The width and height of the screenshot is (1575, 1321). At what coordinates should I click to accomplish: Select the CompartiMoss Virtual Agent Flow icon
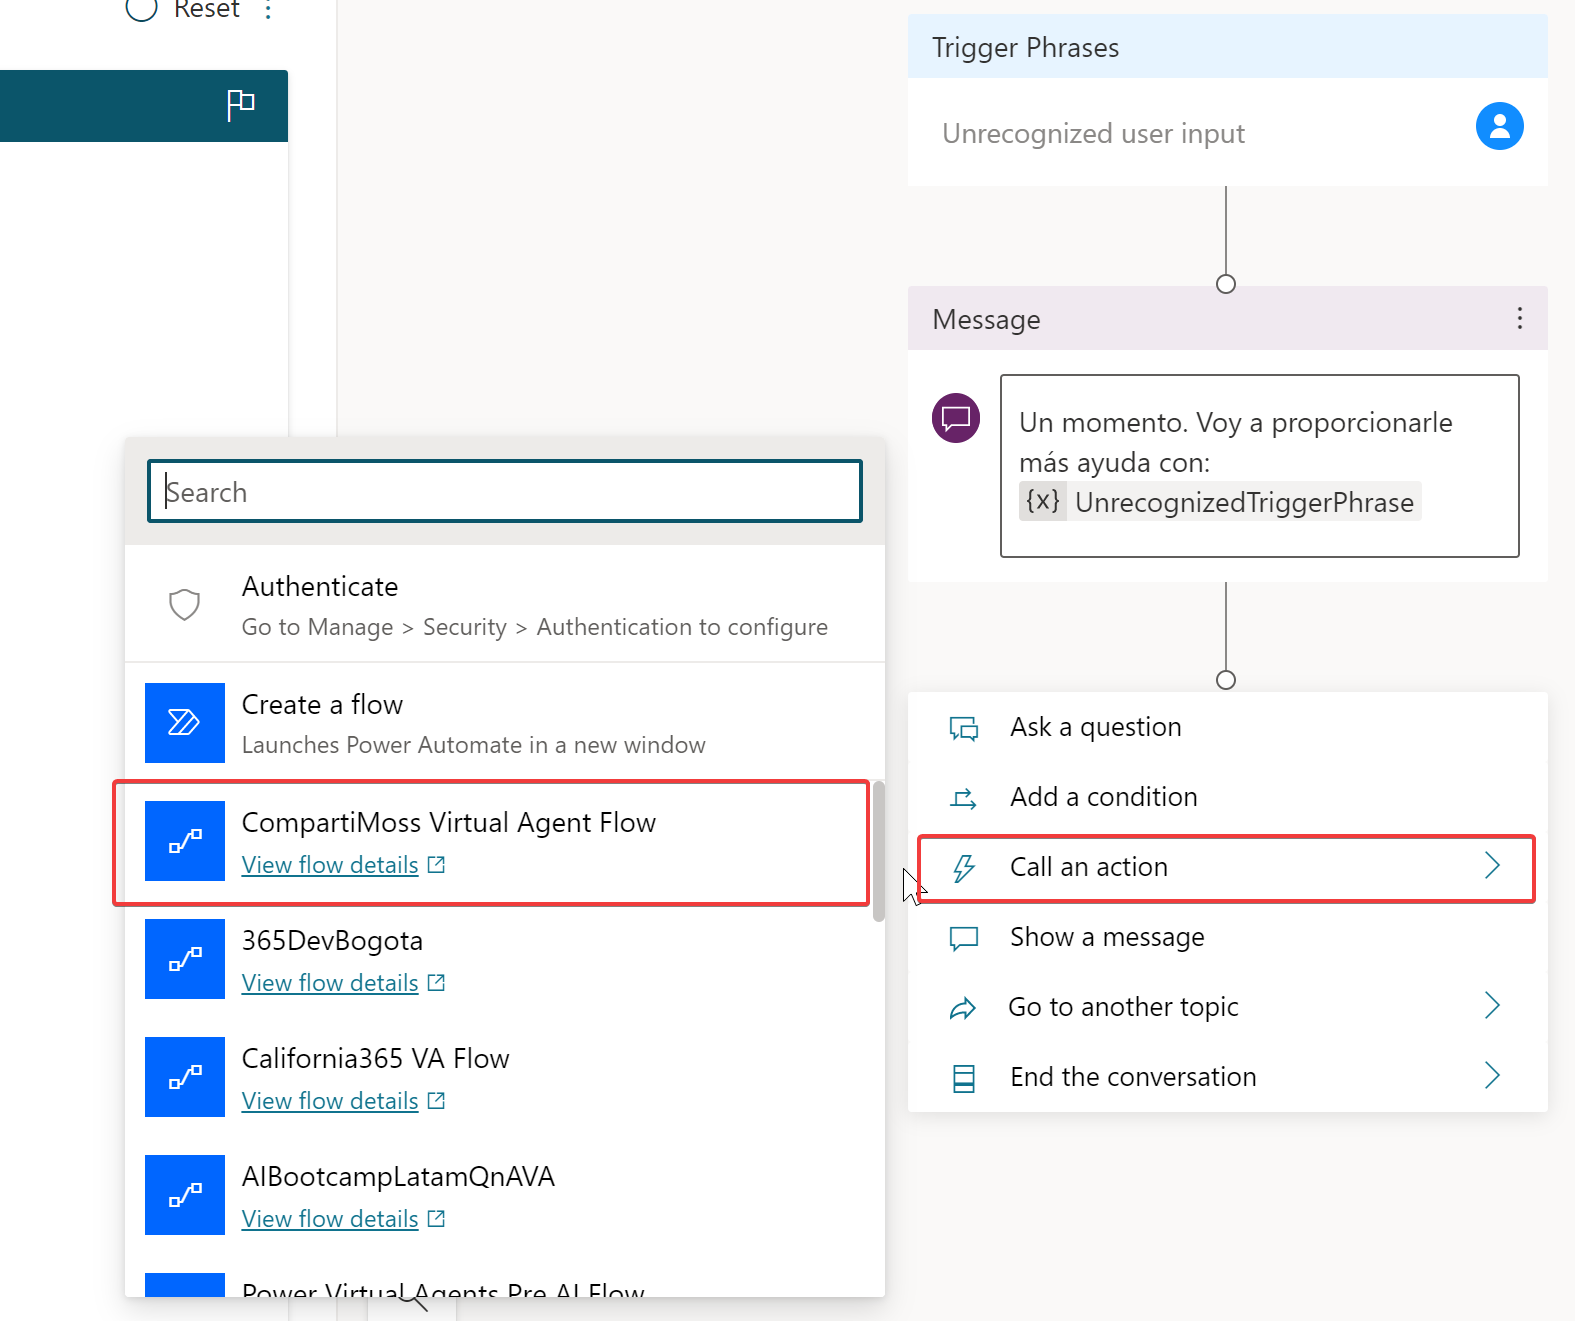click(x=185, y=841)
